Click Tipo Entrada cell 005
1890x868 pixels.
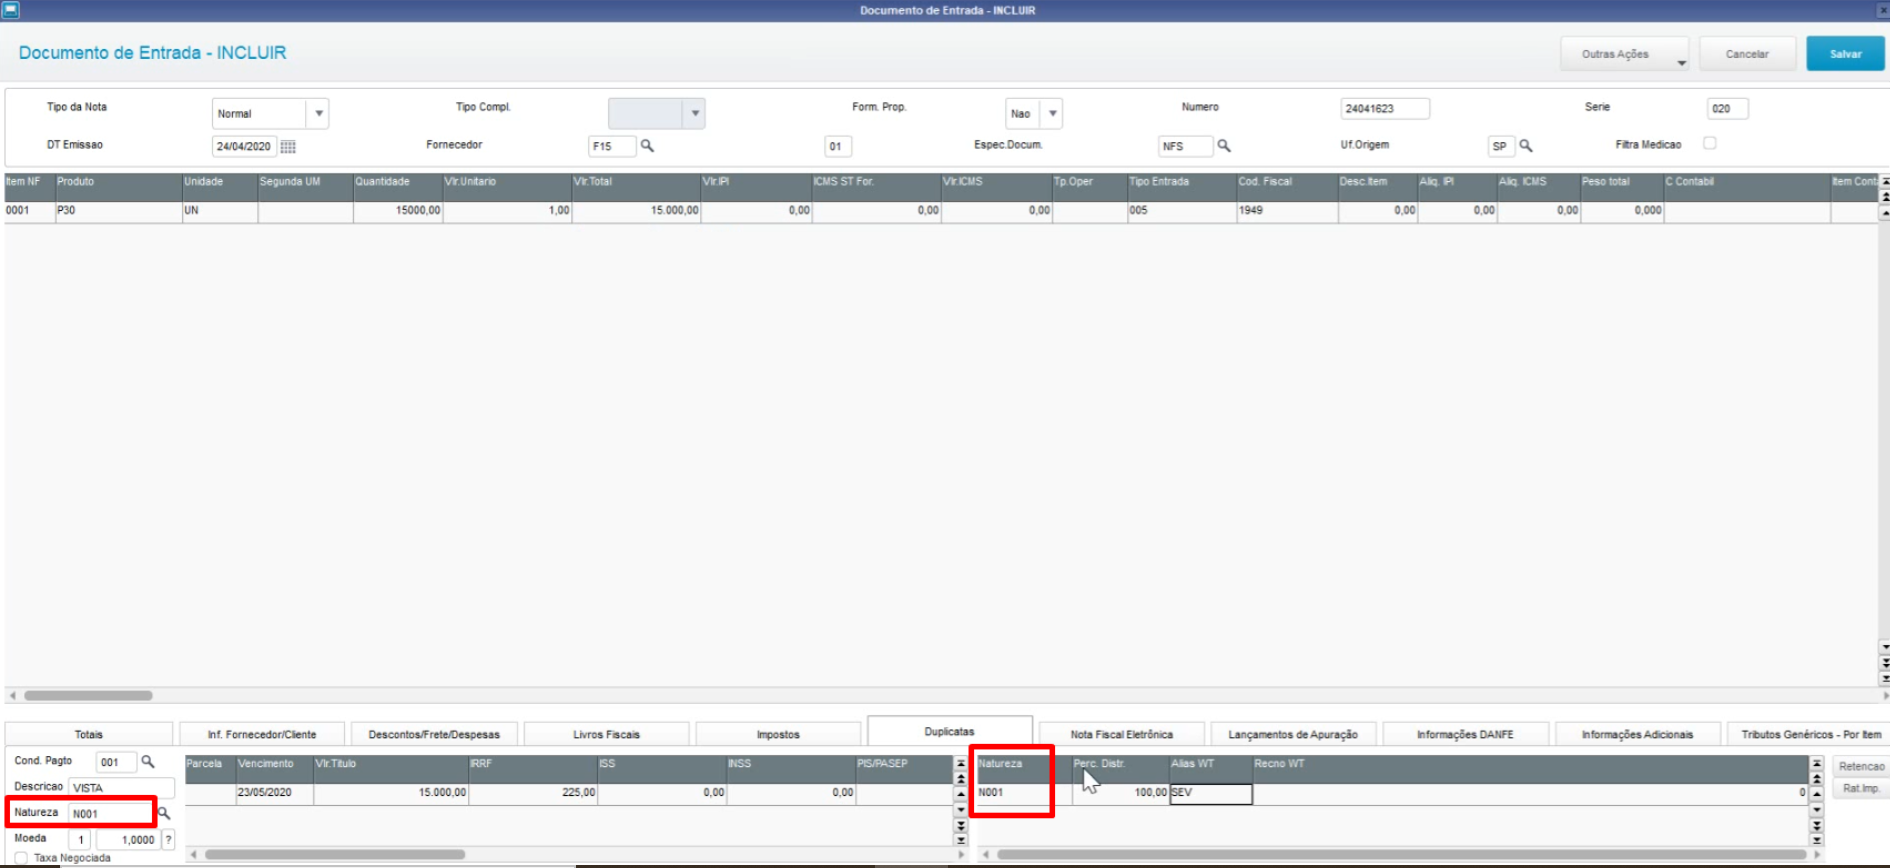(1182, 211)
